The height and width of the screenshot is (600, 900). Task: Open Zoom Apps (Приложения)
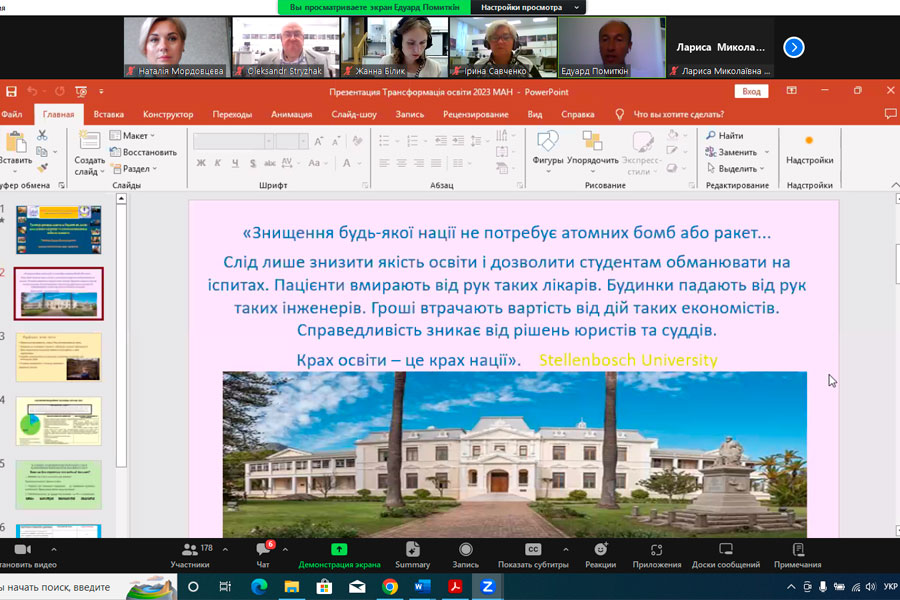point(657,555)
